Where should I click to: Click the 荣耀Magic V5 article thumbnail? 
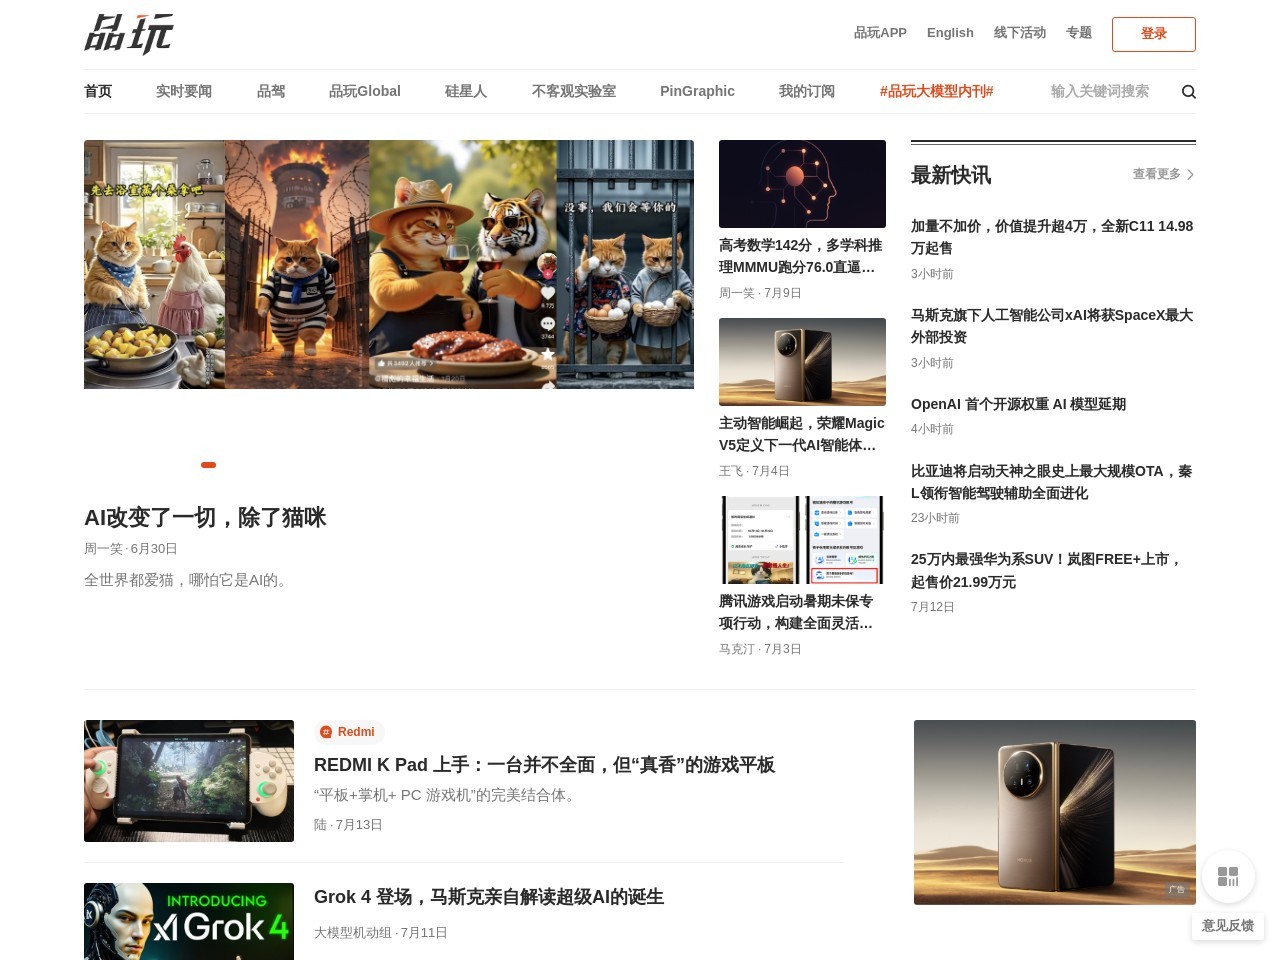(802, 362)
